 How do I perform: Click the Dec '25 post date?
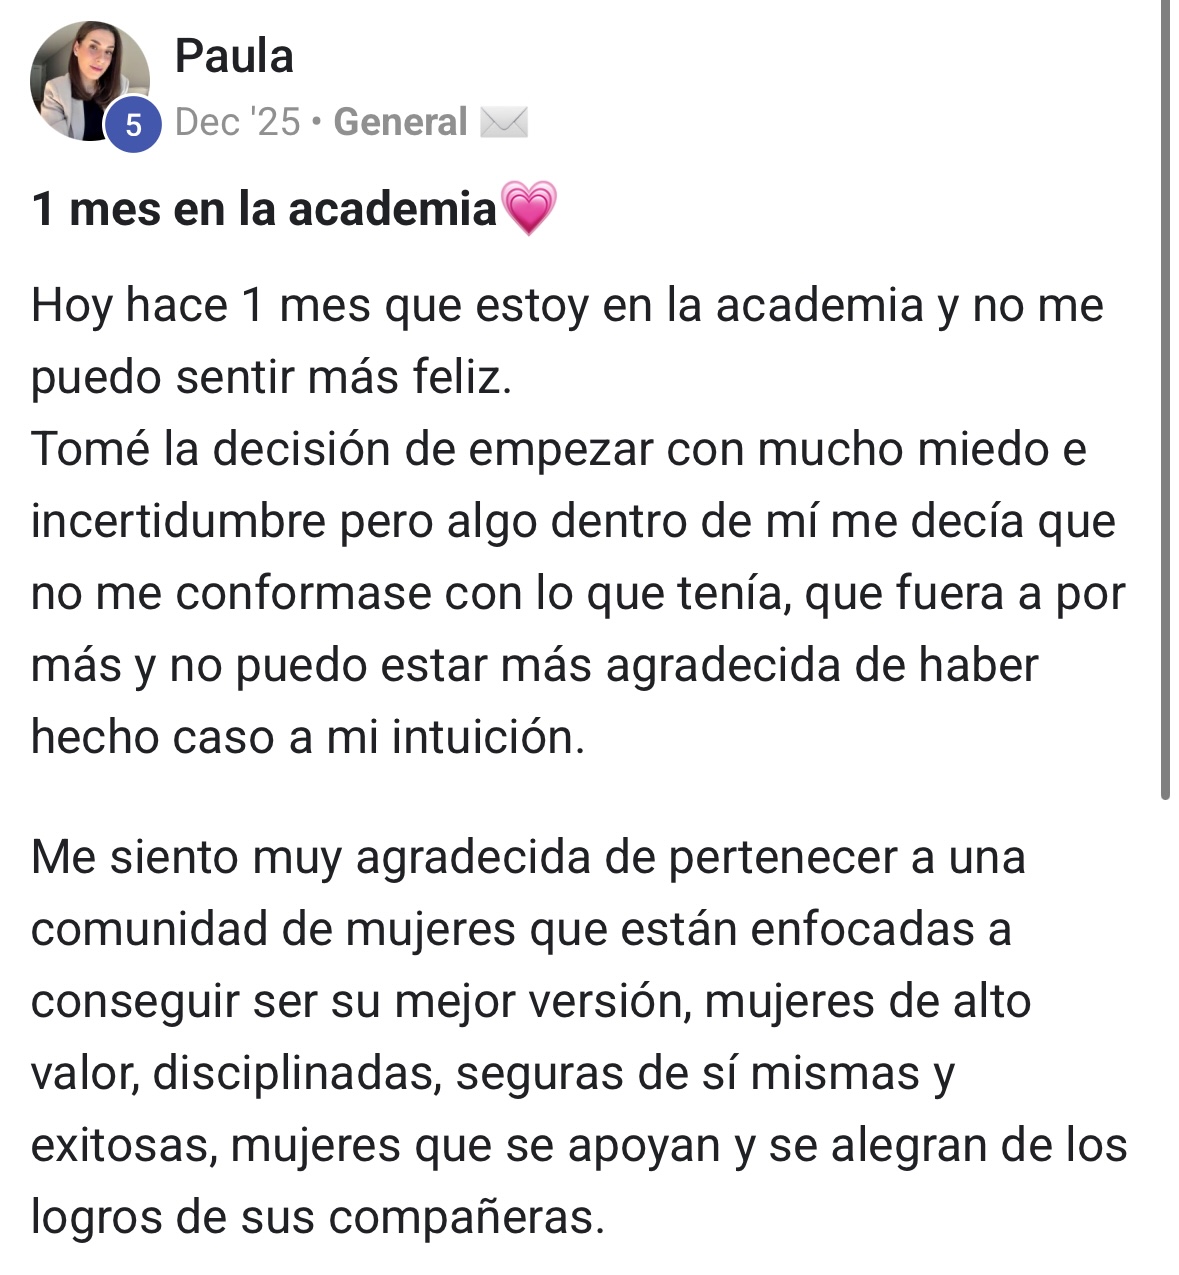pyautogui.click(x=237, y=122)
